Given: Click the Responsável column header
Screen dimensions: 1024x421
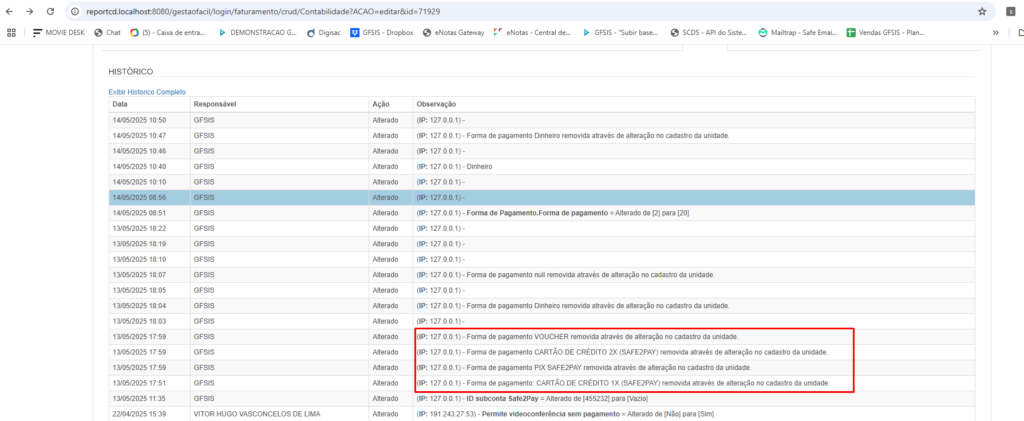Looking at the screenshot, I should pos(215,104).
